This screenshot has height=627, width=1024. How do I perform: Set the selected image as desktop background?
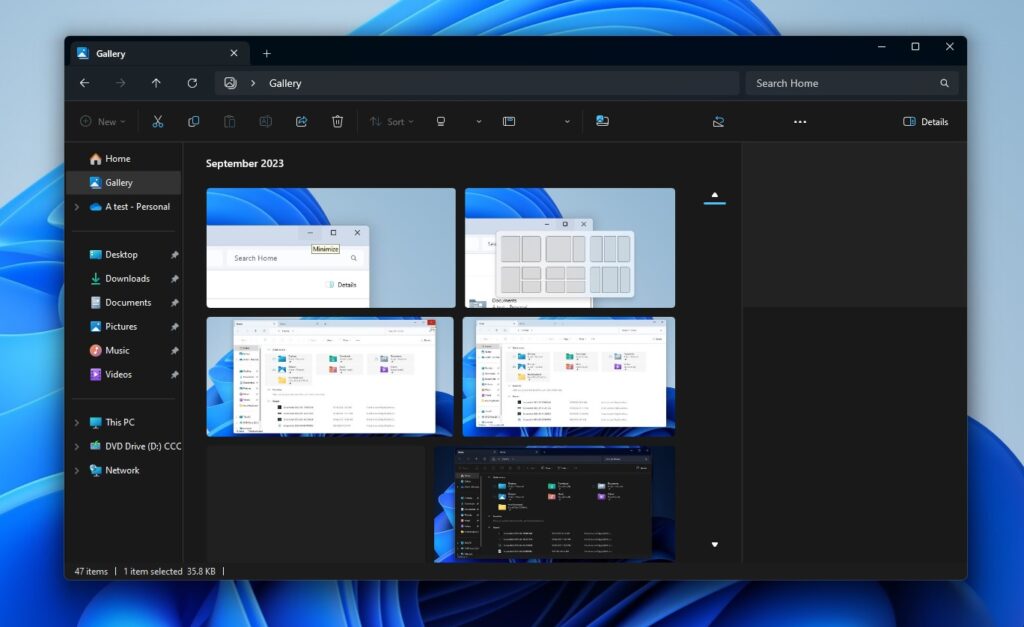(602, 121)
